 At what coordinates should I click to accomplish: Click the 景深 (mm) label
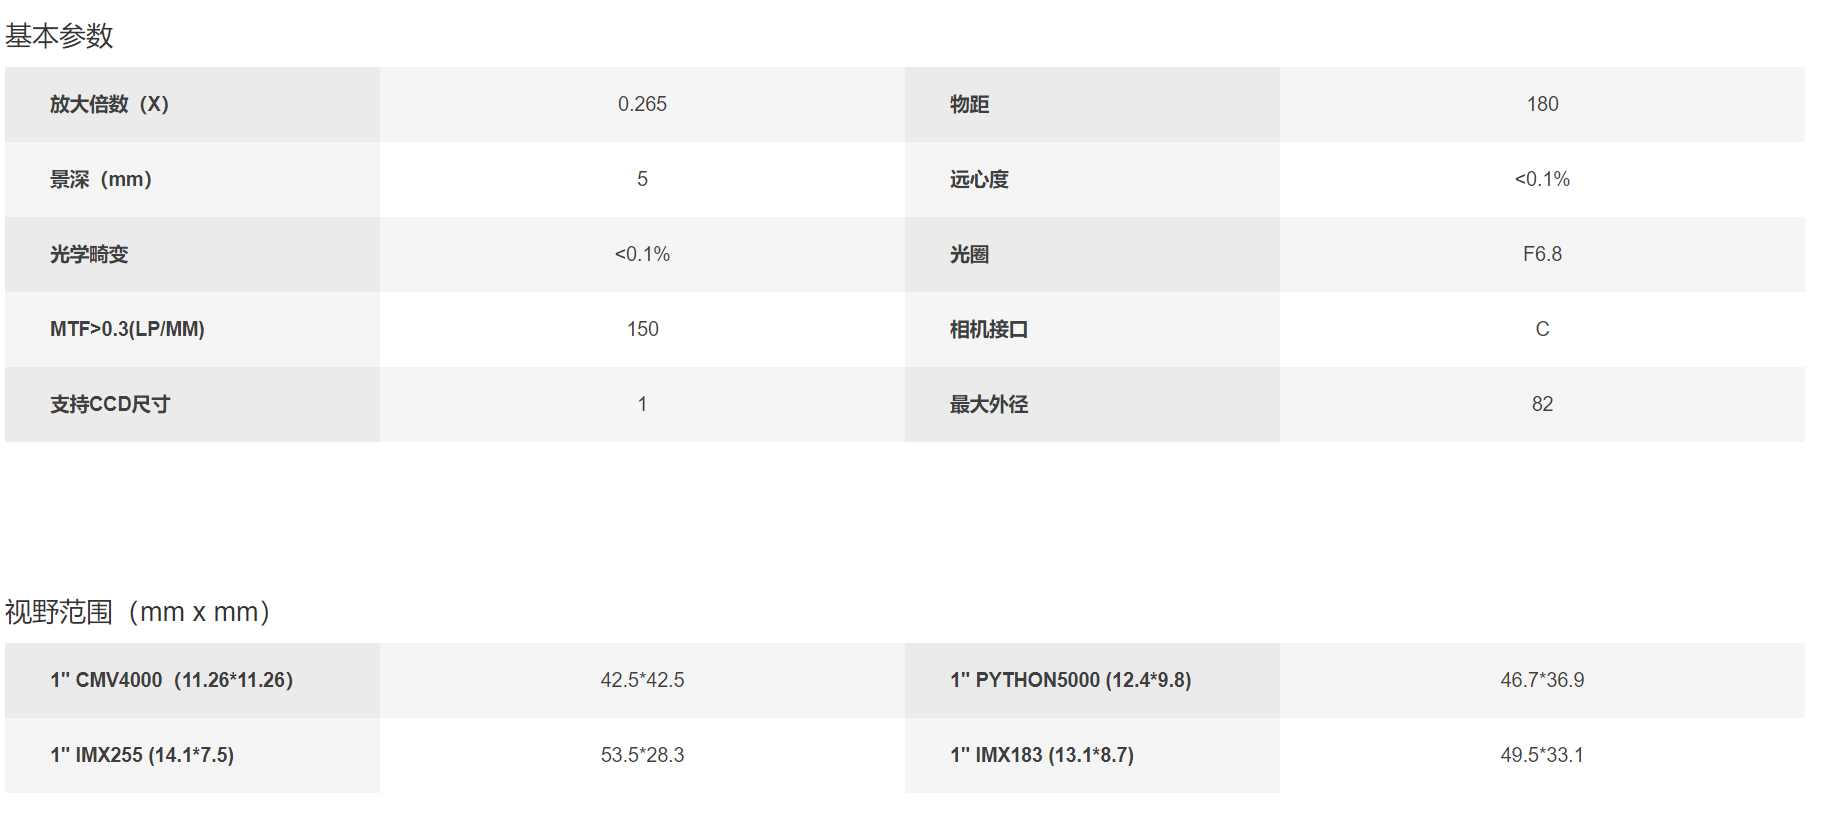click(x=101, y=179)
